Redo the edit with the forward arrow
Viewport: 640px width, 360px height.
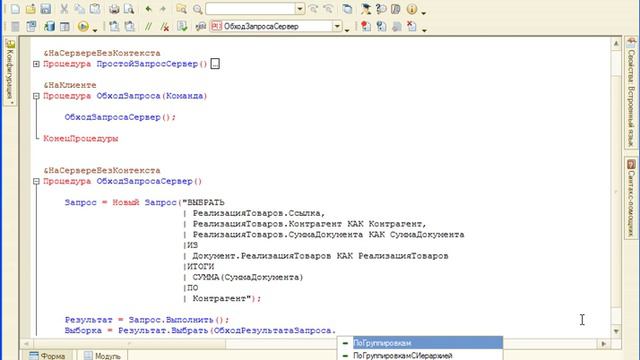(163, 9)
